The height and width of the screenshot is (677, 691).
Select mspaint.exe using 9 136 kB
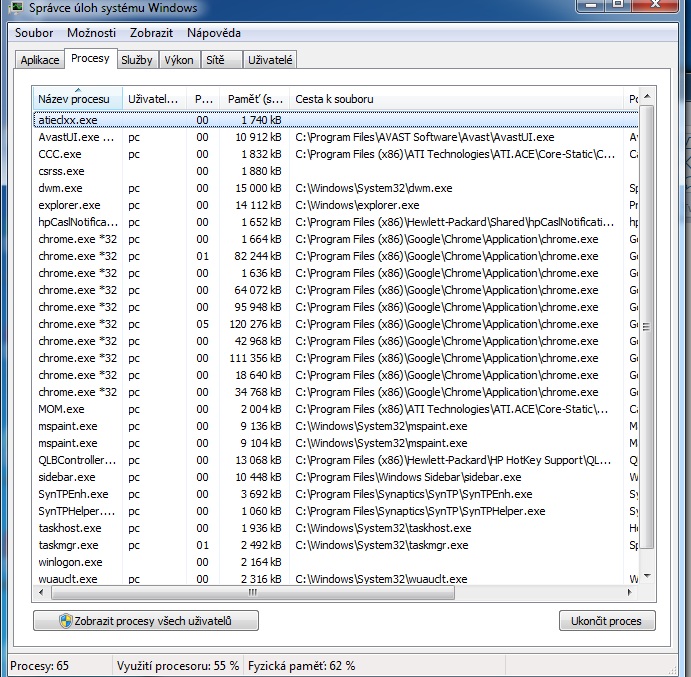(336, 426)
